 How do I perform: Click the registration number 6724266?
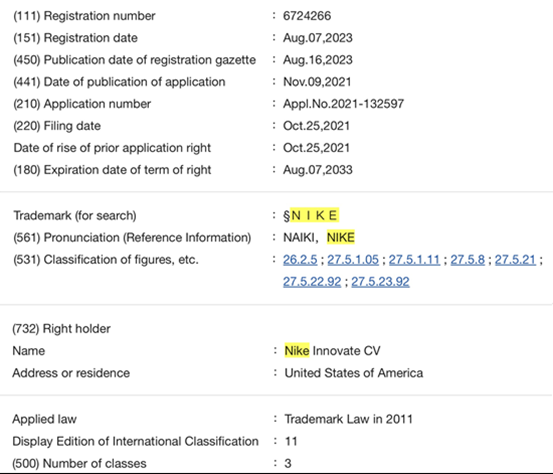(x=307, y=16)
